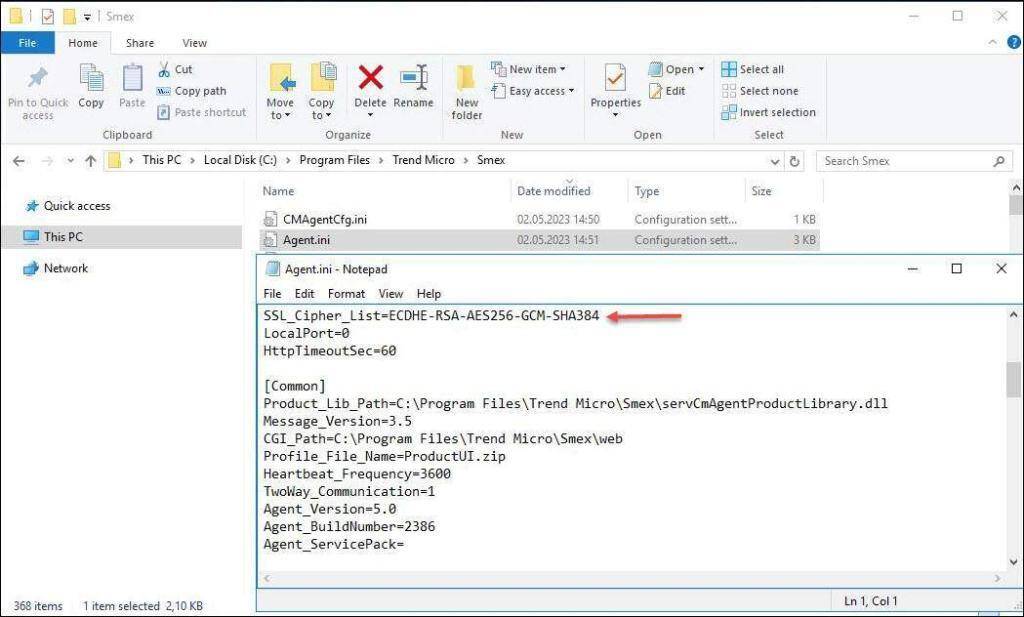The image size is (1024, 617).
Task: Switch to the View ribbon tab
Action: point(194,42)
